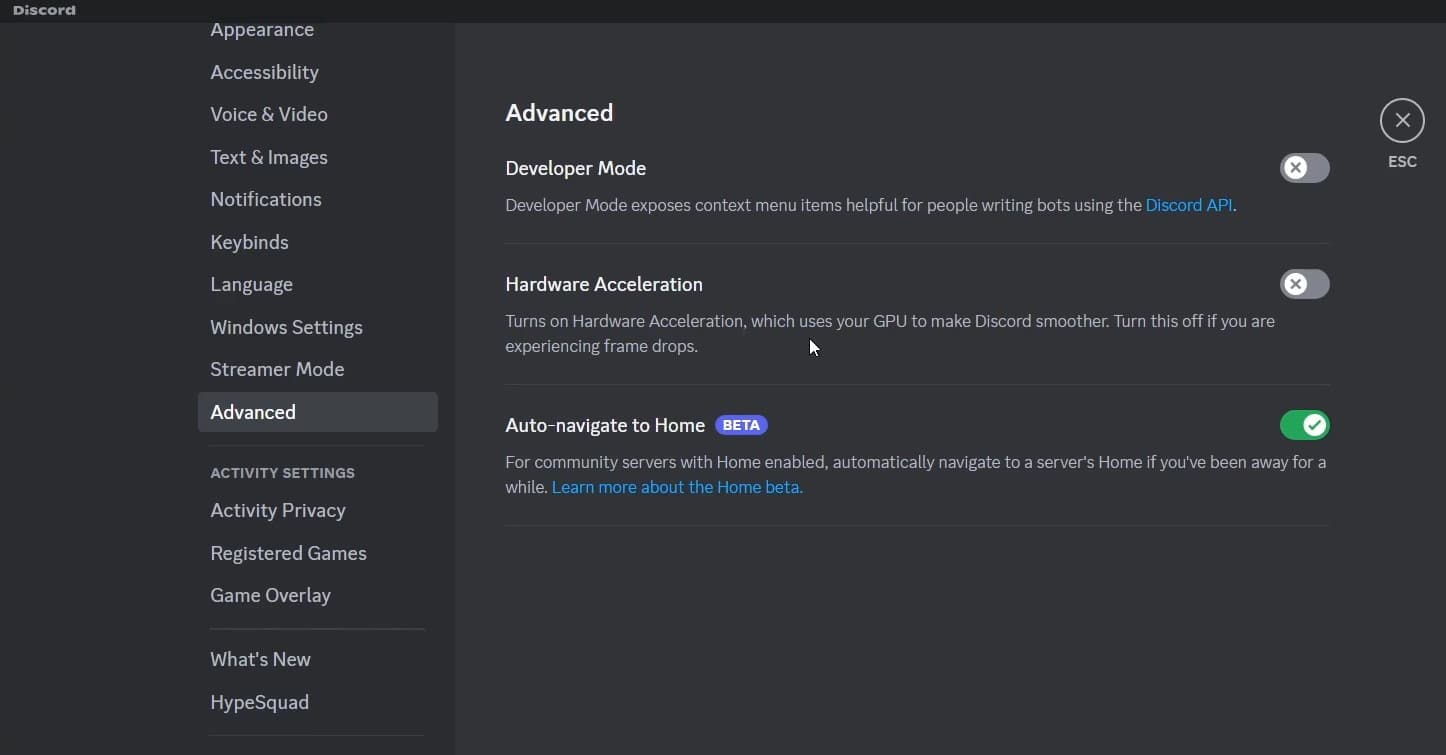Enable the Developer Mode toggle
This screenshot has width=1446, height=755.
pyautogui.click(x=1304, y=168)
